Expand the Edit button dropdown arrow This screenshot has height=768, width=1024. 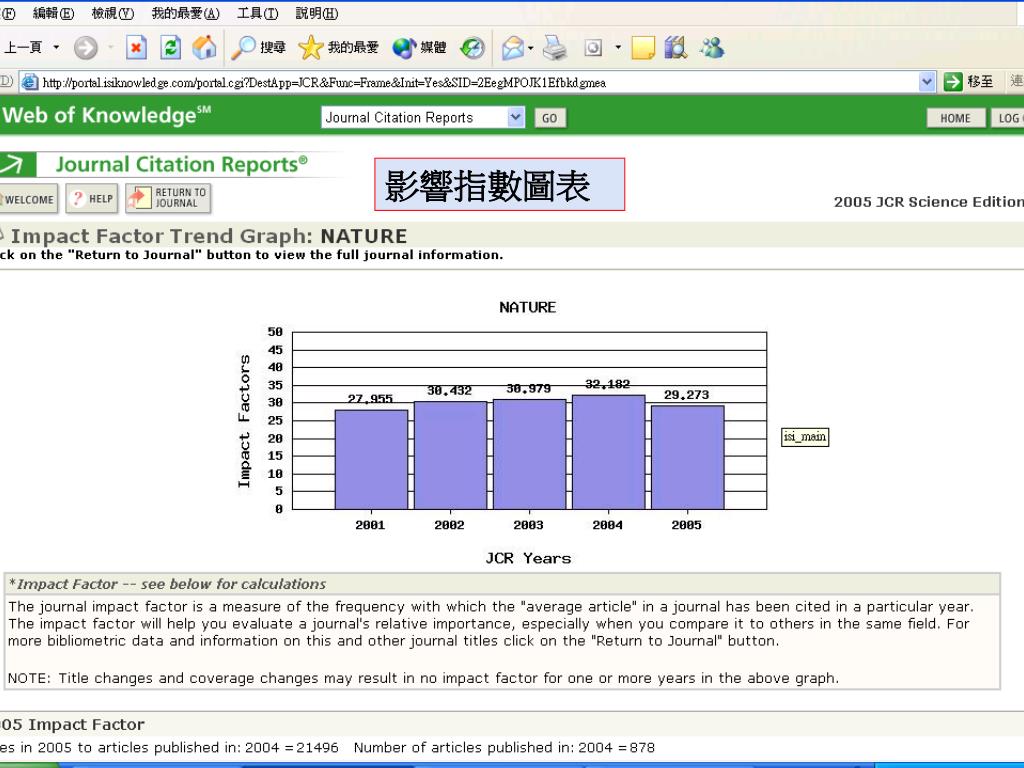[618, 48]
